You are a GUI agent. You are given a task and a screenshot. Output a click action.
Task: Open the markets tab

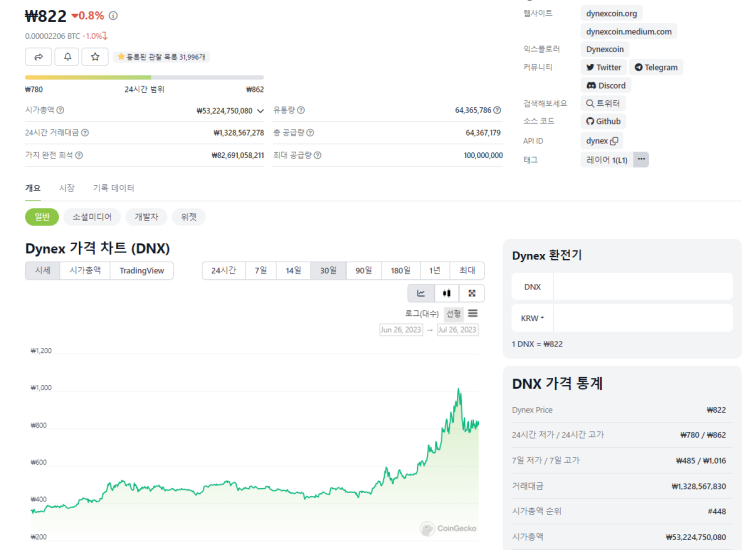pyautogui.click(x=67, y=188)
